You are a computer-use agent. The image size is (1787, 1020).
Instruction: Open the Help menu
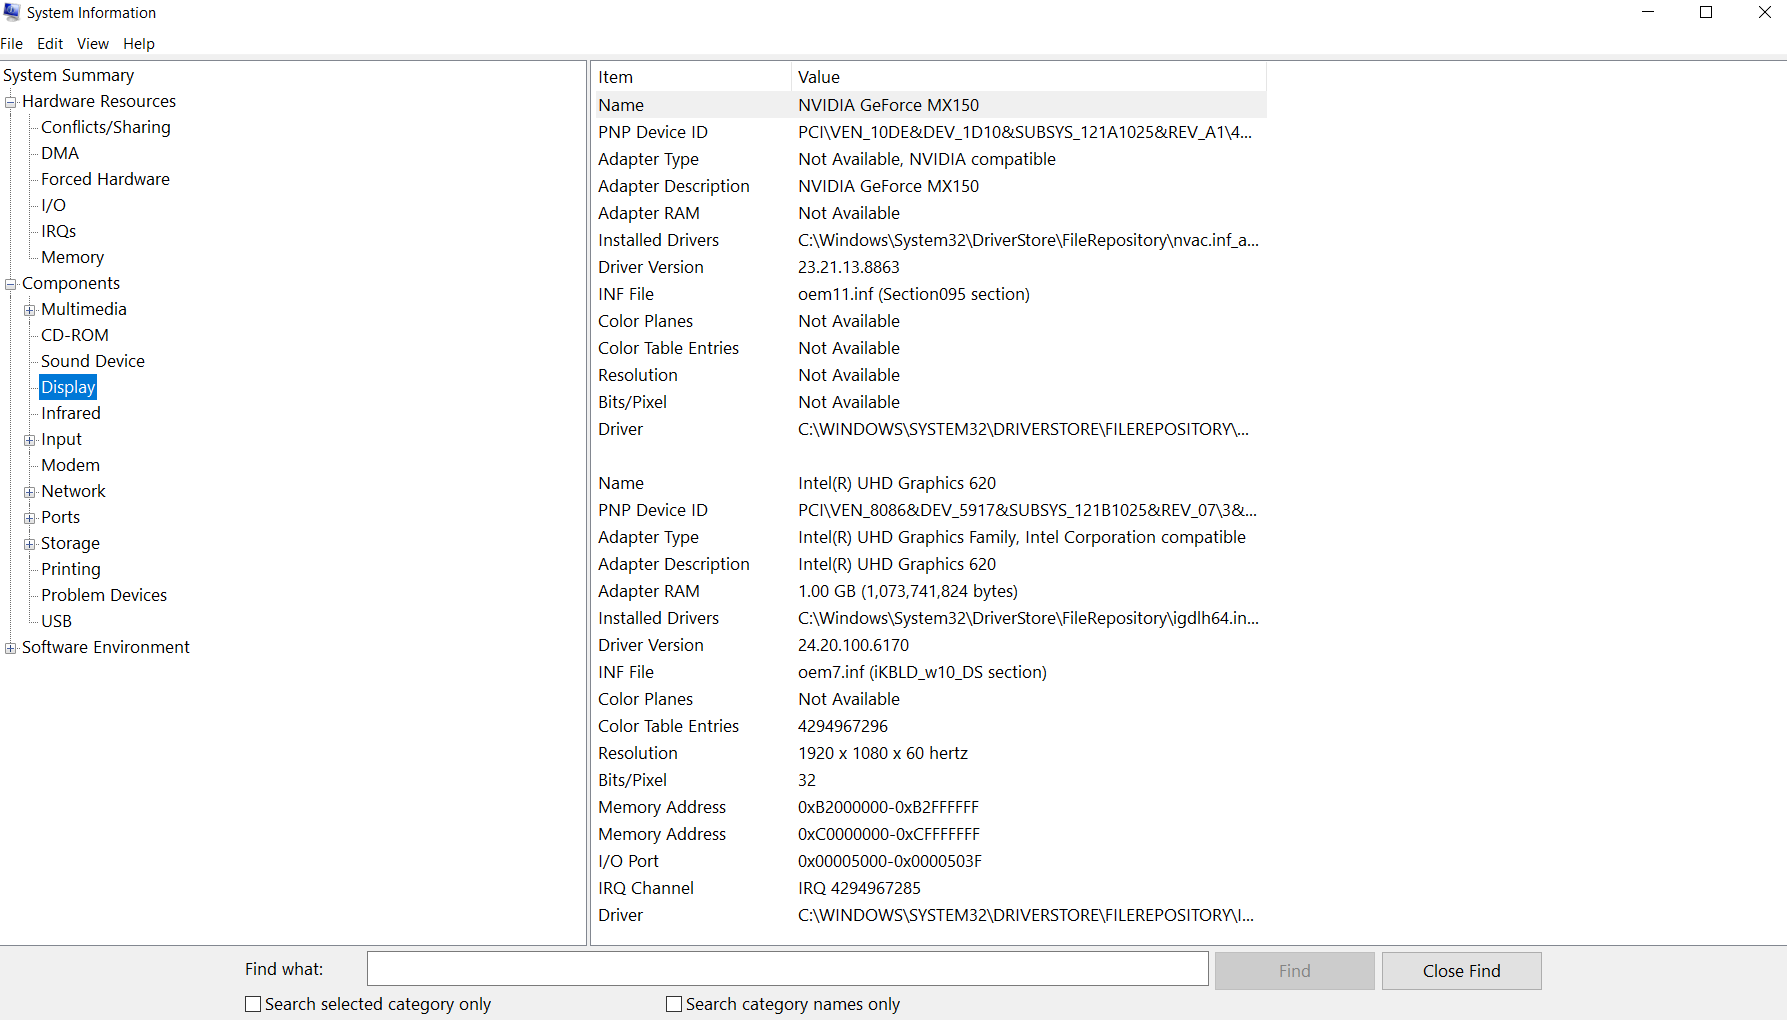point(139,44)
